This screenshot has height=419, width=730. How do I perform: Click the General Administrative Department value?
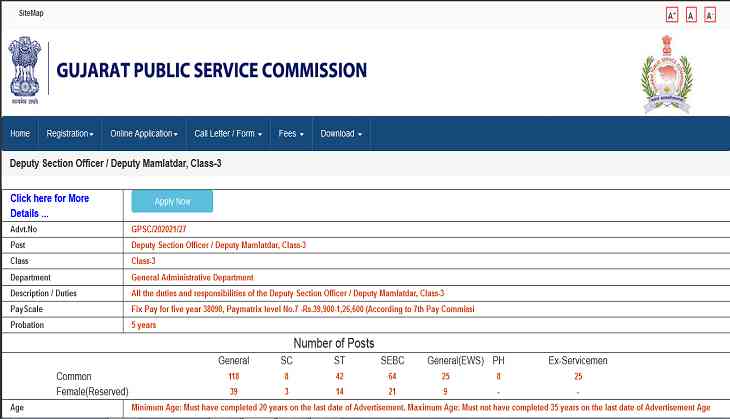tap(192, 277)
